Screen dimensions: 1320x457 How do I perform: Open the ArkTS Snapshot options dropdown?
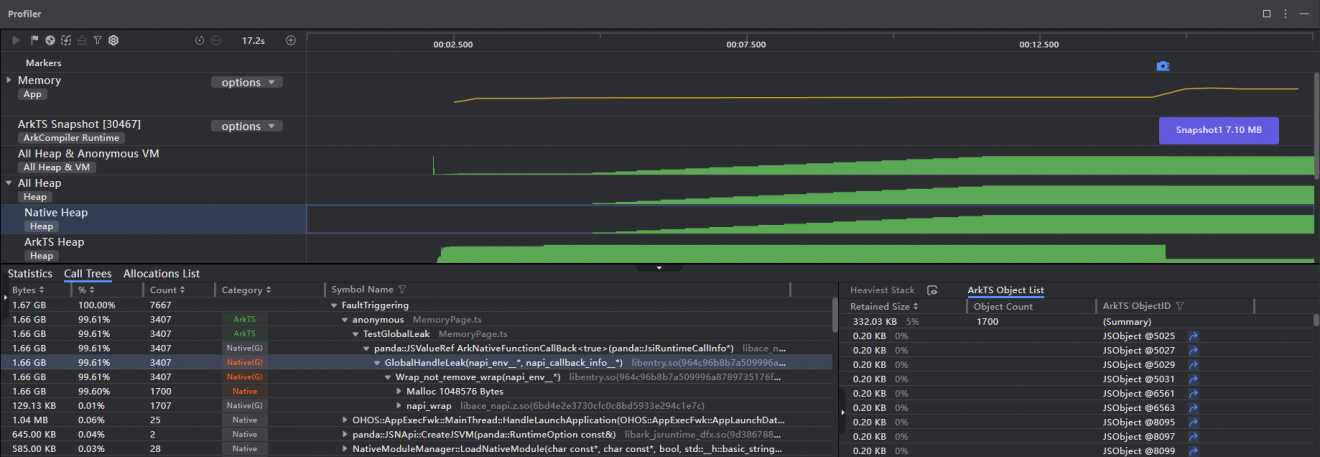point(247,126)
